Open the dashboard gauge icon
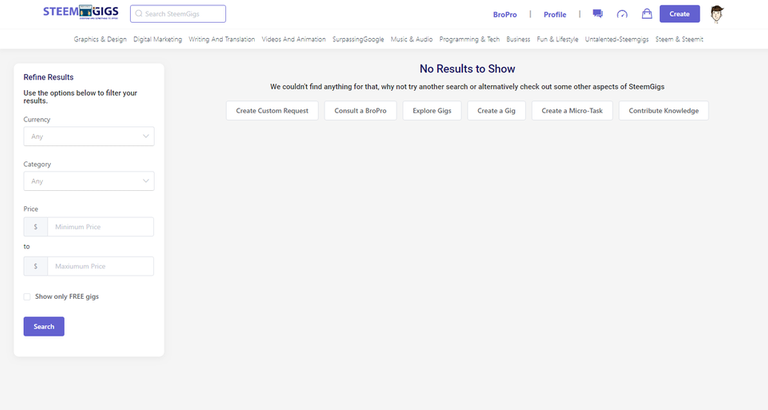The width and height of the screenshot is (768, 410). tap(622, 14)
